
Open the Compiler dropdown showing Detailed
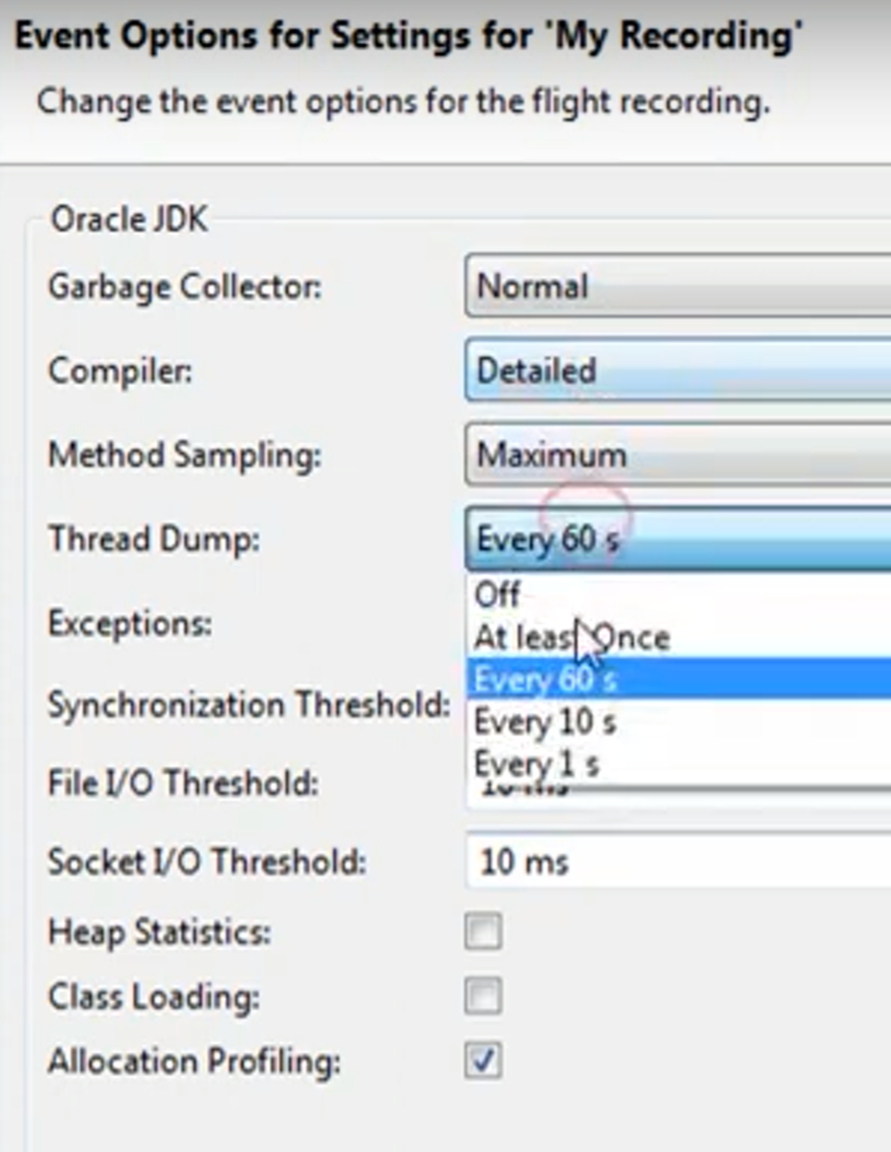click(676, 371)
